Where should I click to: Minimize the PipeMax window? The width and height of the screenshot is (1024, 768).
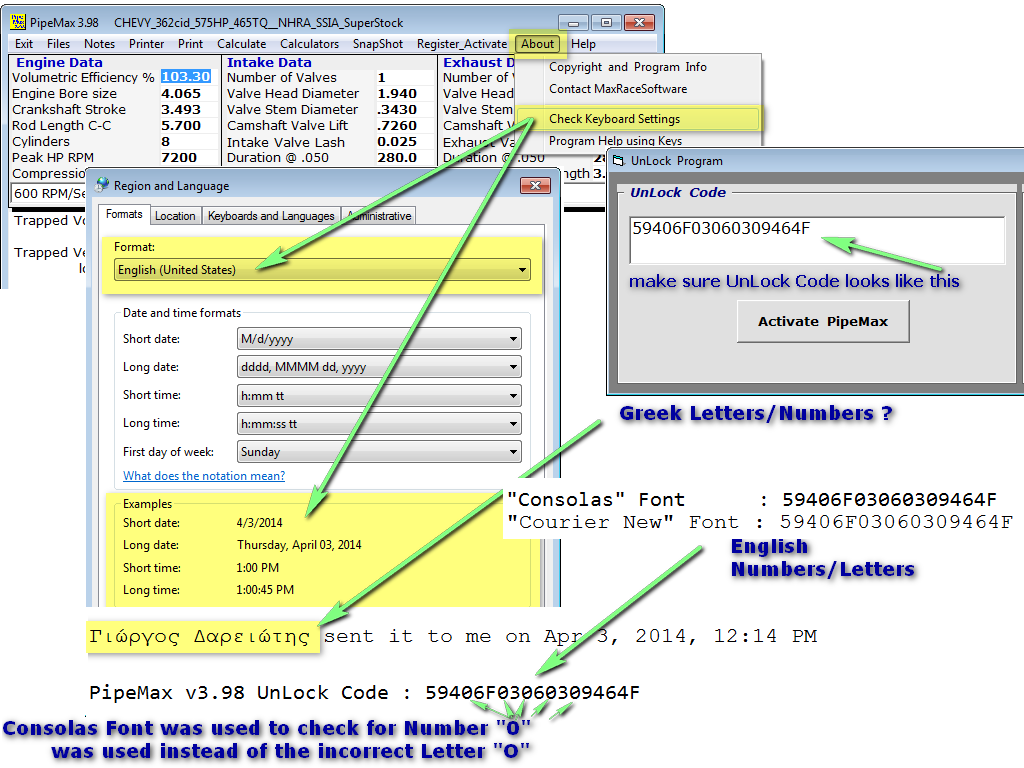click(x=573, y=23)
